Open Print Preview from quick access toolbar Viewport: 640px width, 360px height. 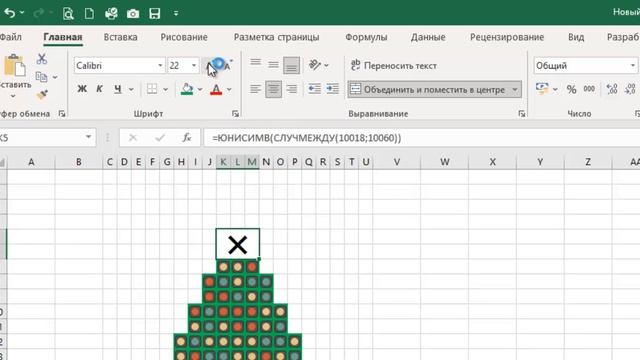click(68, 13)
